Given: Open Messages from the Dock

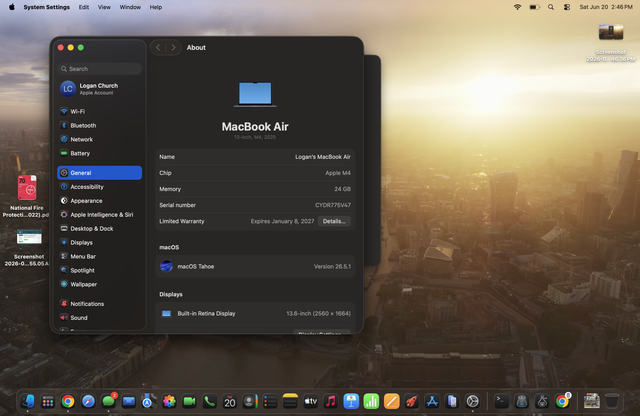Looking at the screenshot, I should tap(109, 401).
